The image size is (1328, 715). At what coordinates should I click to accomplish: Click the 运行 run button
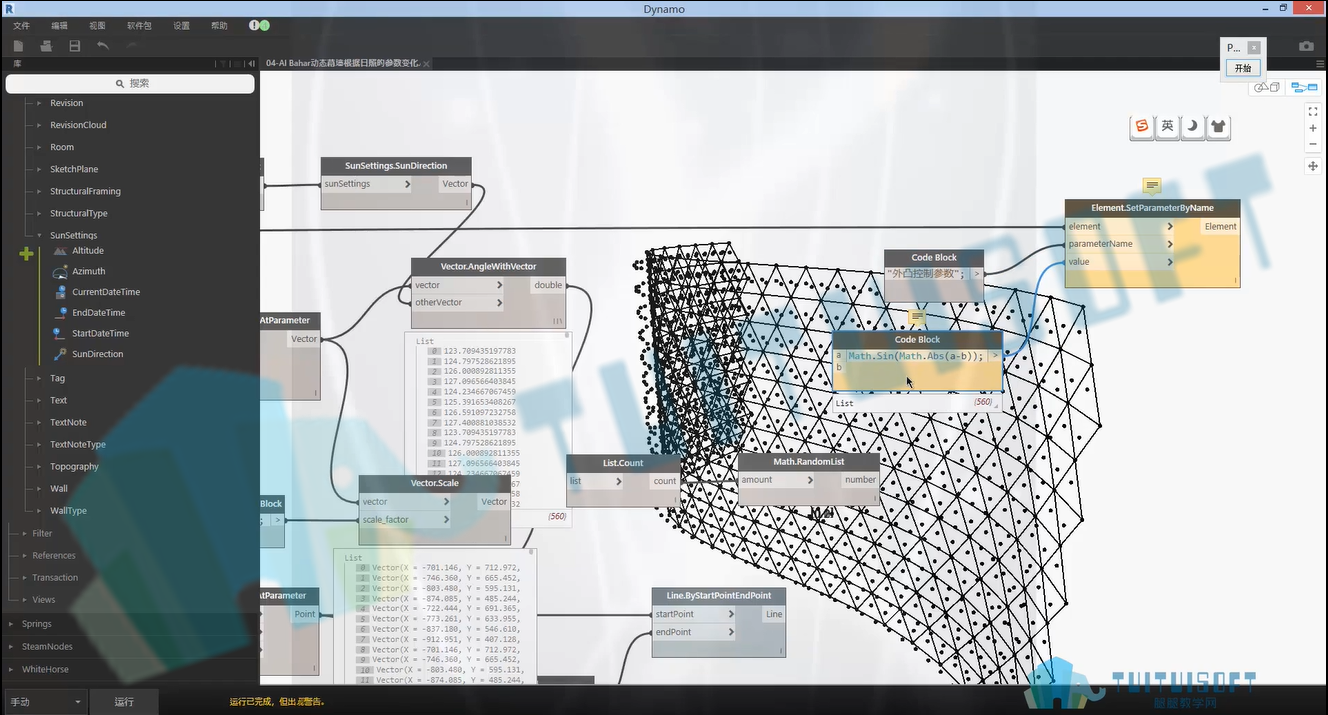pos(124,702)
